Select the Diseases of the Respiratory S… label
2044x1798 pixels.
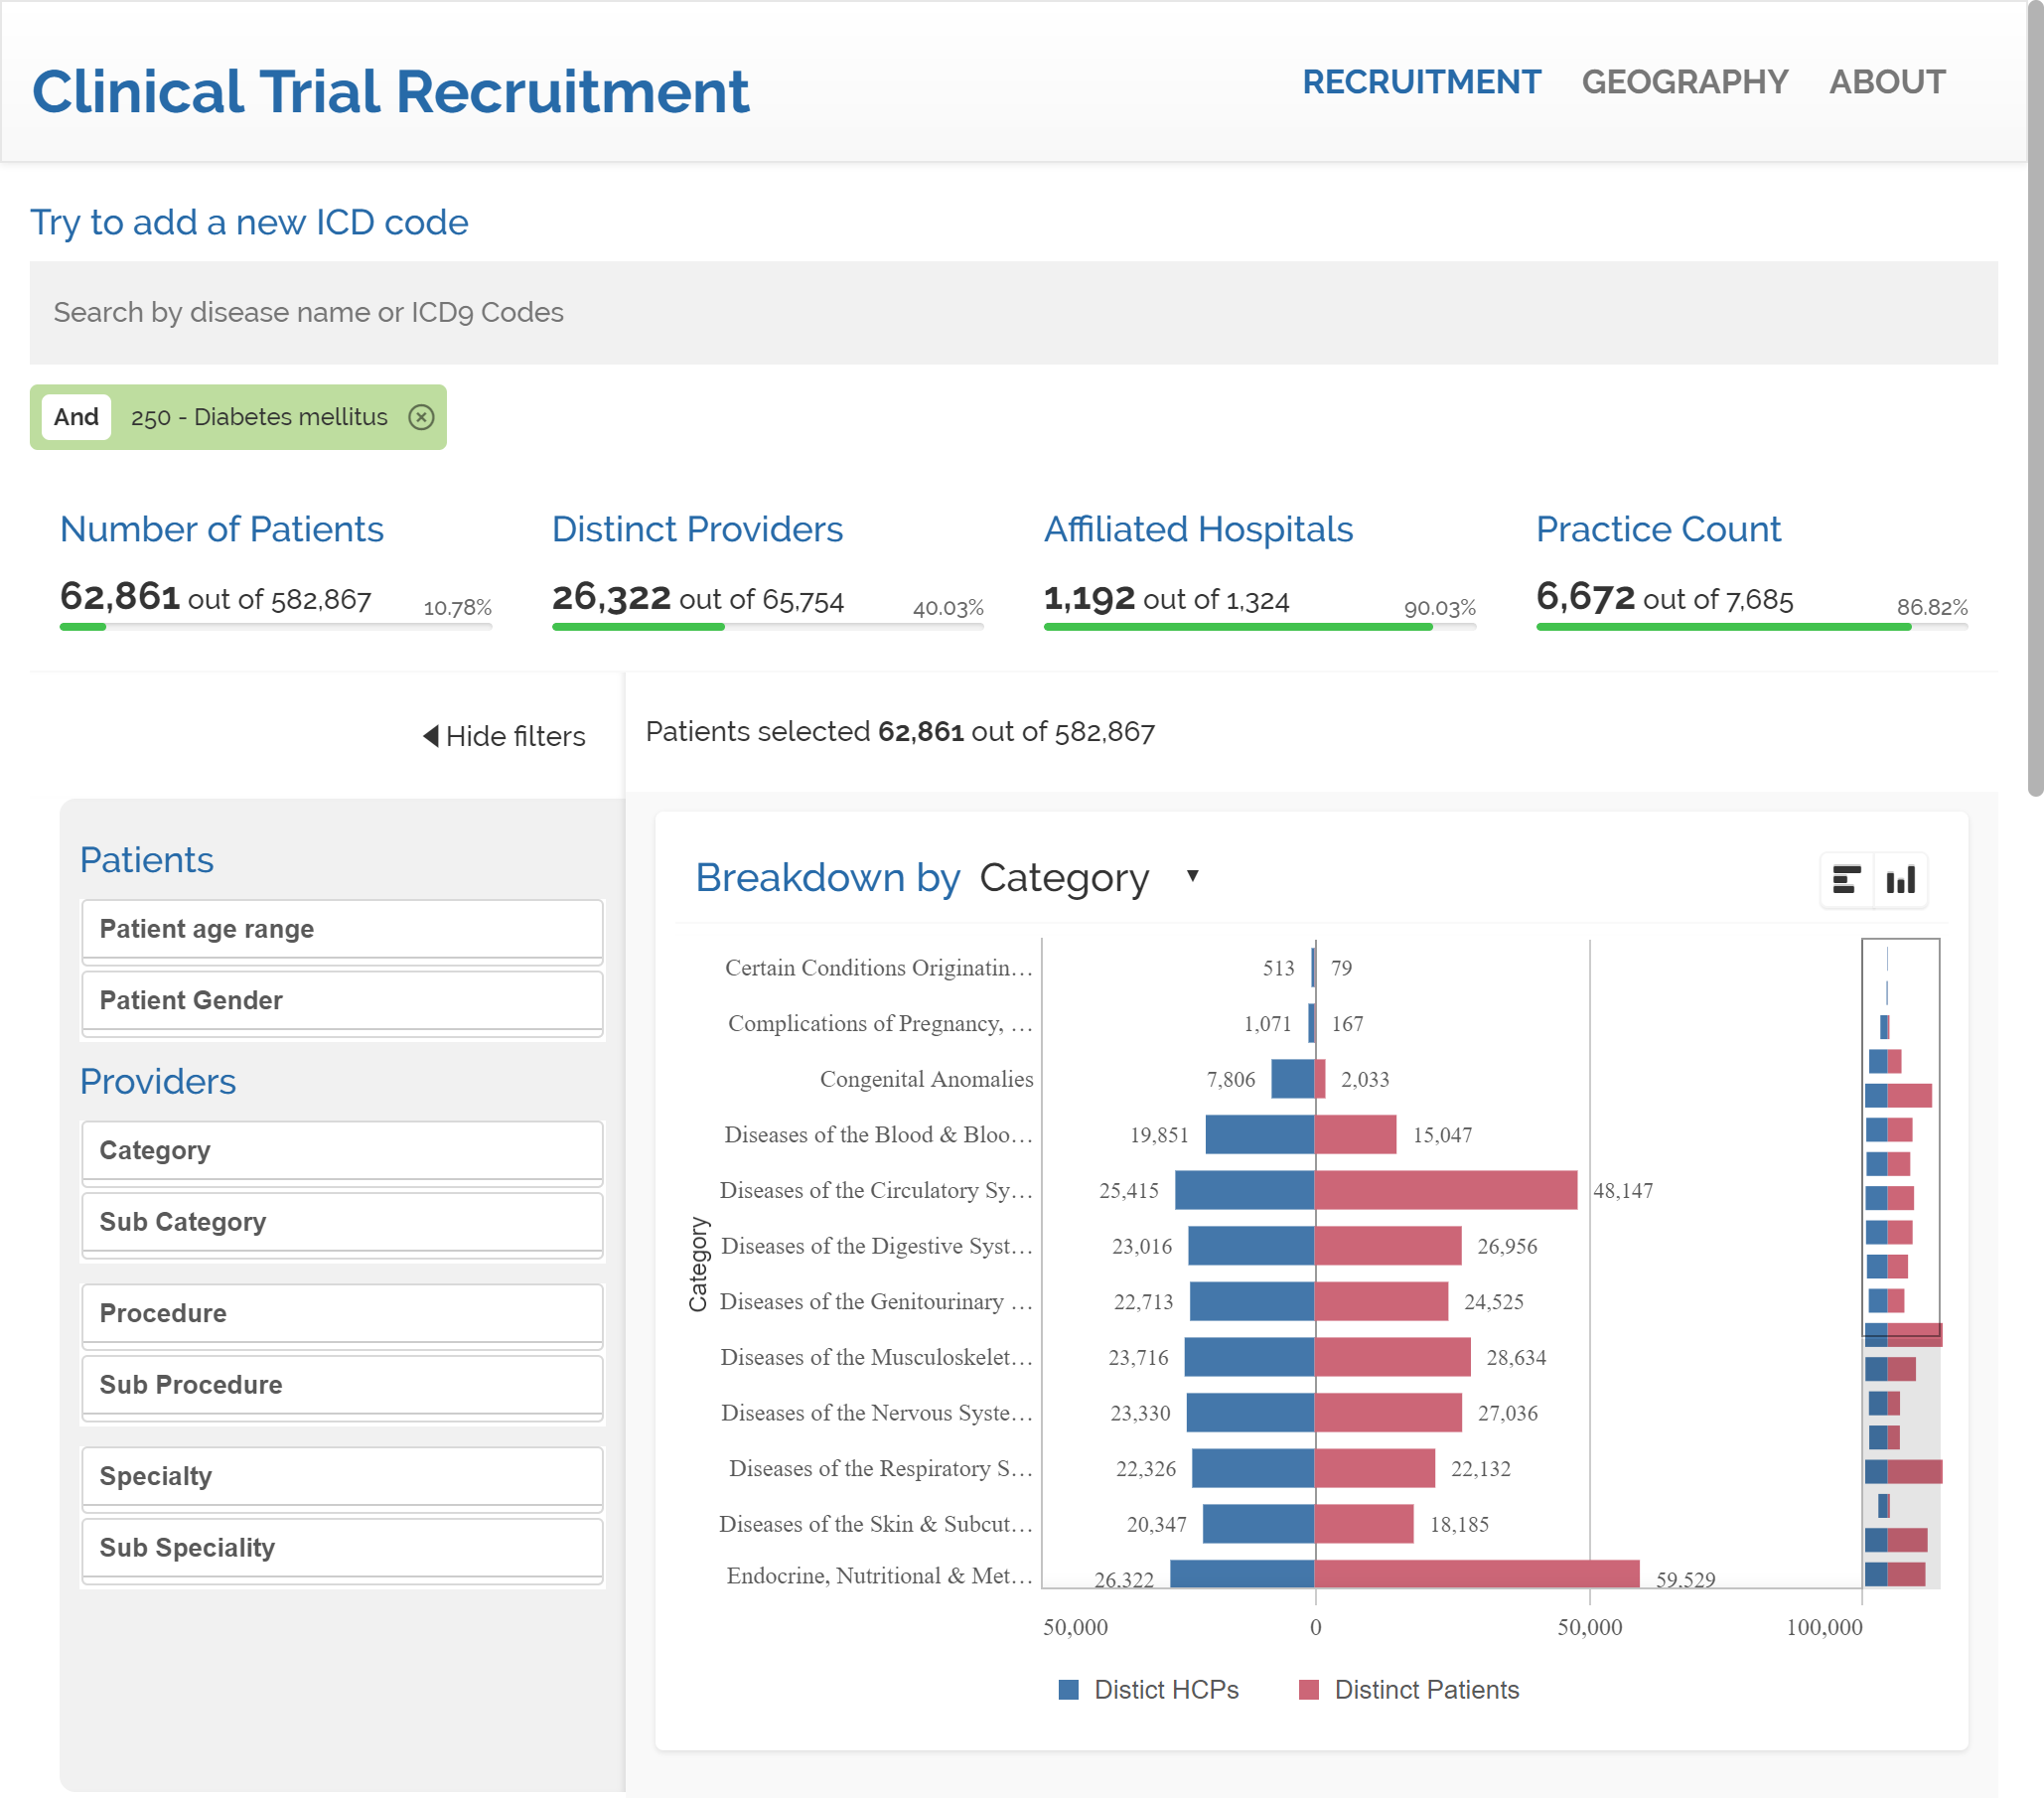pos(881,1468)
